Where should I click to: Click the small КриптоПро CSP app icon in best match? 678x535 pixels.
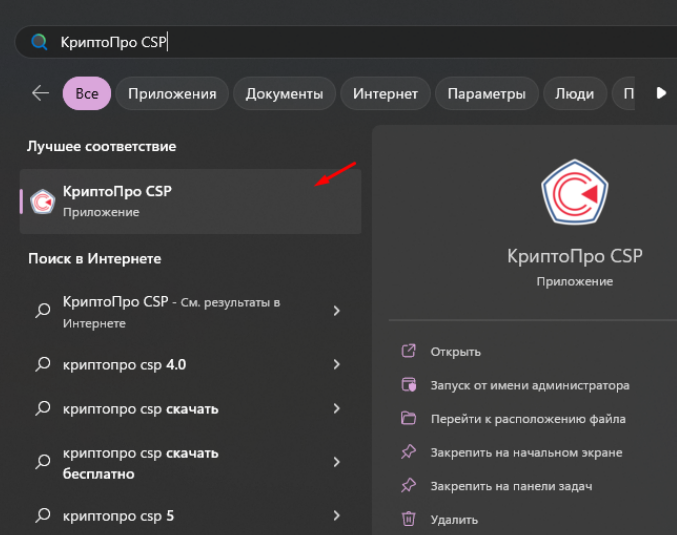pyautogui.click(x=42, y=202)
